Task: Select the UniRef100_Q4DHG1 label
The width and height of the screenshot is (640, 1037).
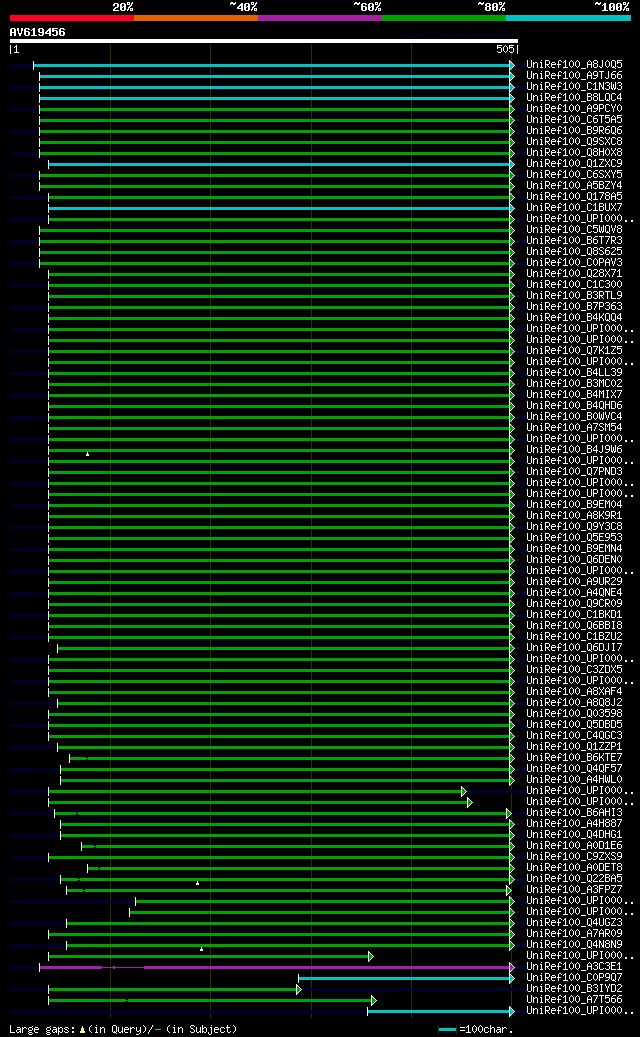Action: [574, 835]
